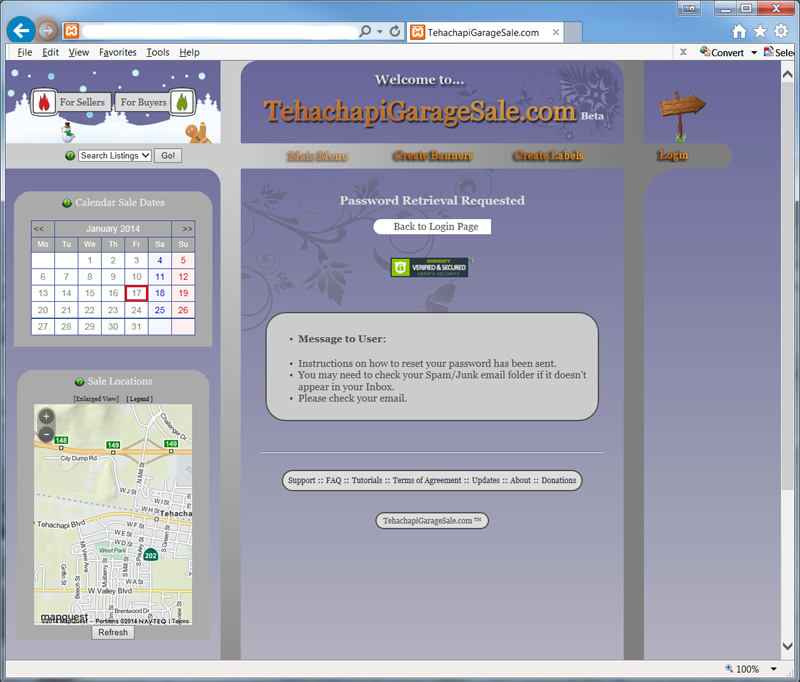Open the Favorites star icon

tap(760, 32)
